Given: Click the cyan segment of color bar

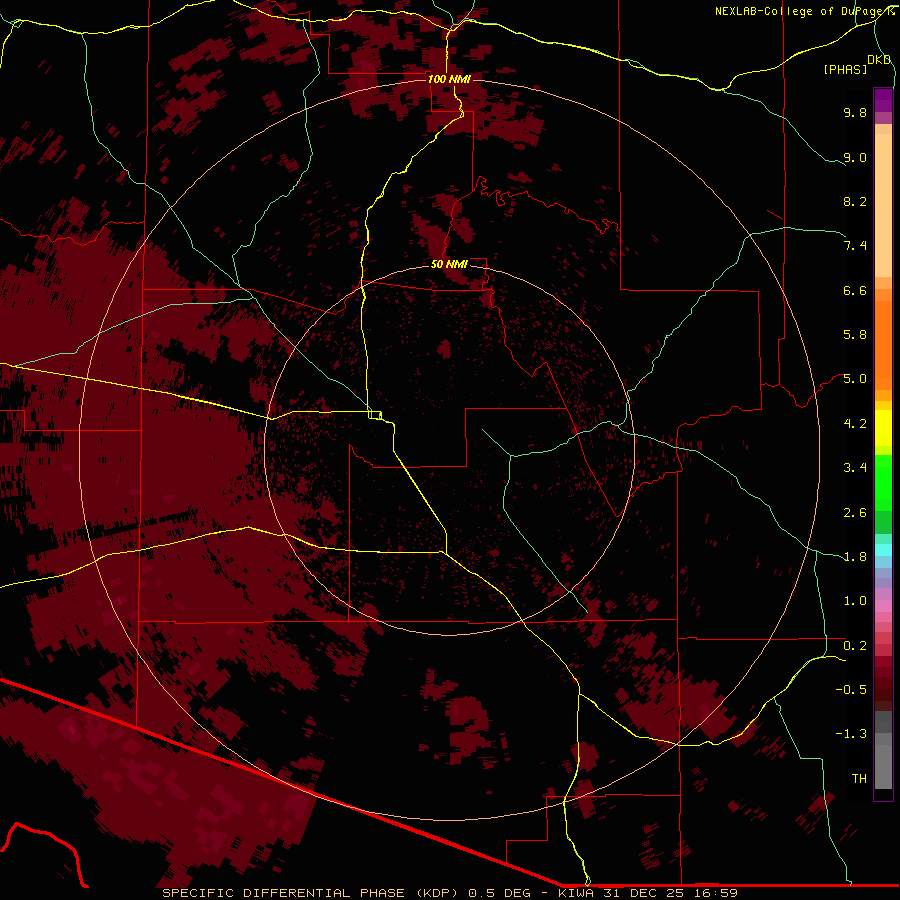Looking at the screenshot, I should tap(883, 549).
